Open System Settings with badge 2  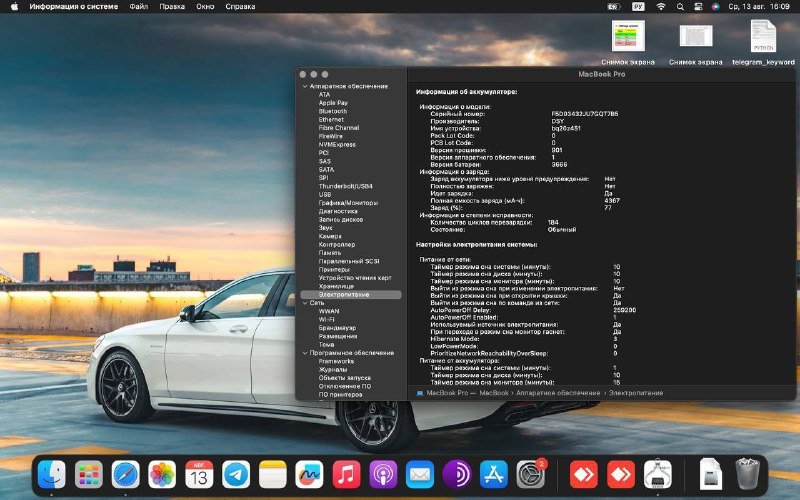coord(531,474)
